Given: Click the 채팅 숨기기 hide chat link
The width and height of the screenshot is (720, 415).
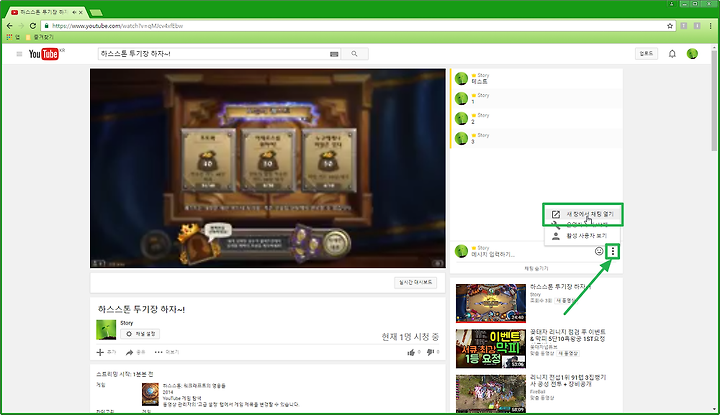Looking at the screenshot, I should click(536, 268).
